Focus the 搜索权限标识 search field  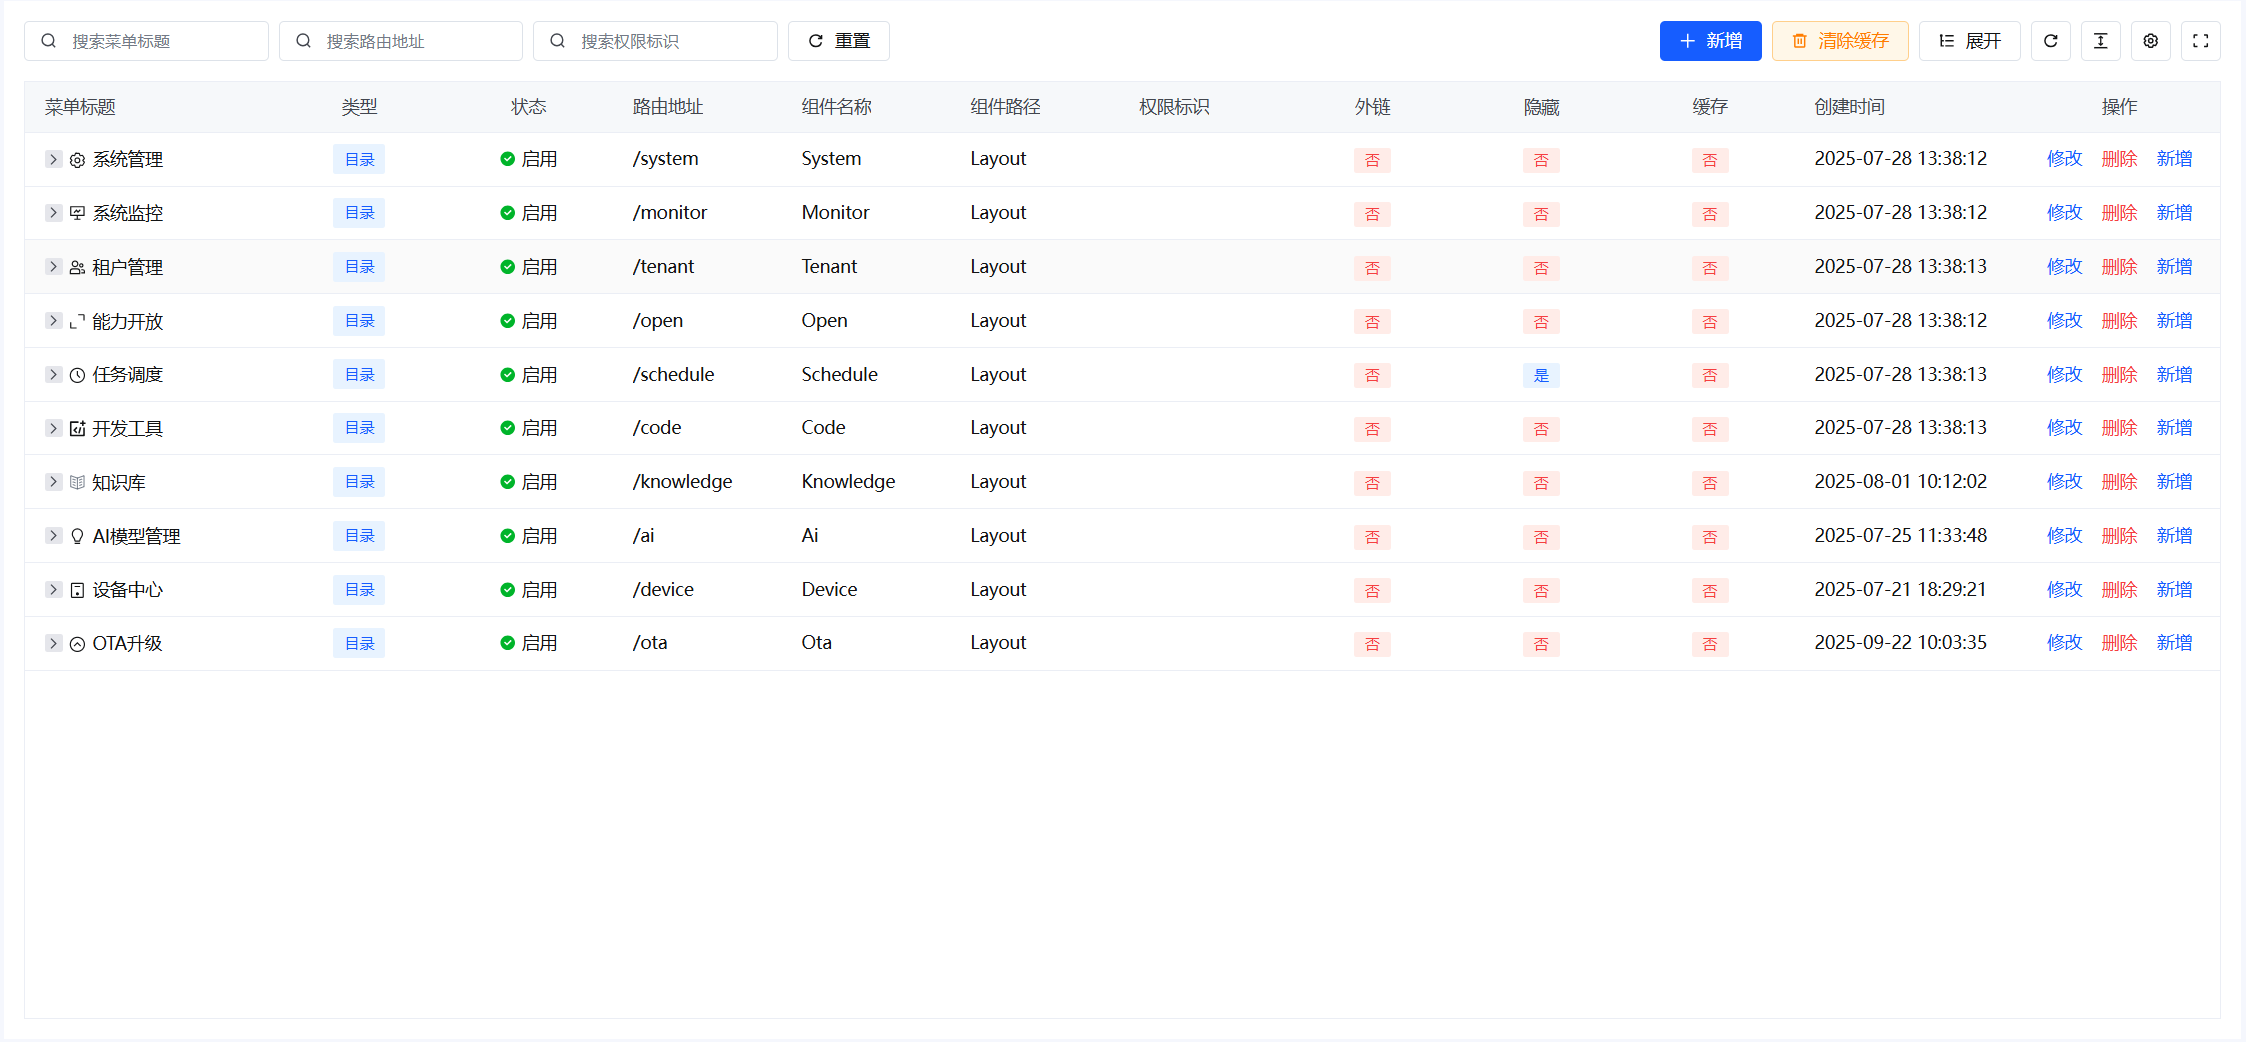tap(670, 41)
